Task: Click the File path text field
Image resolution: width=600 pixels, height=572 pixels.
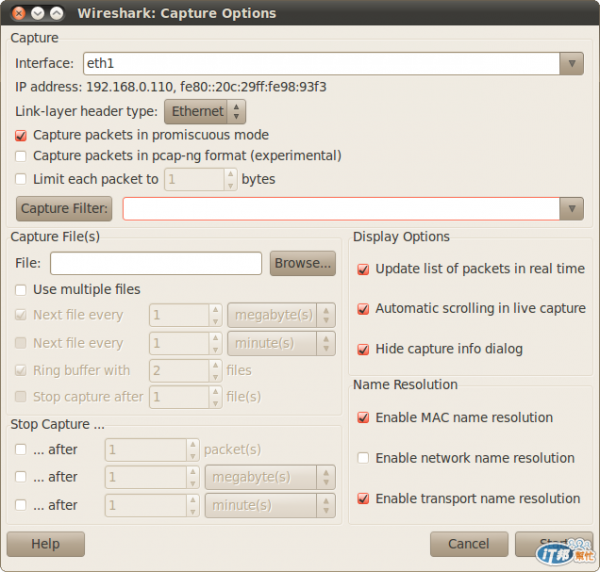Action: 156,263
